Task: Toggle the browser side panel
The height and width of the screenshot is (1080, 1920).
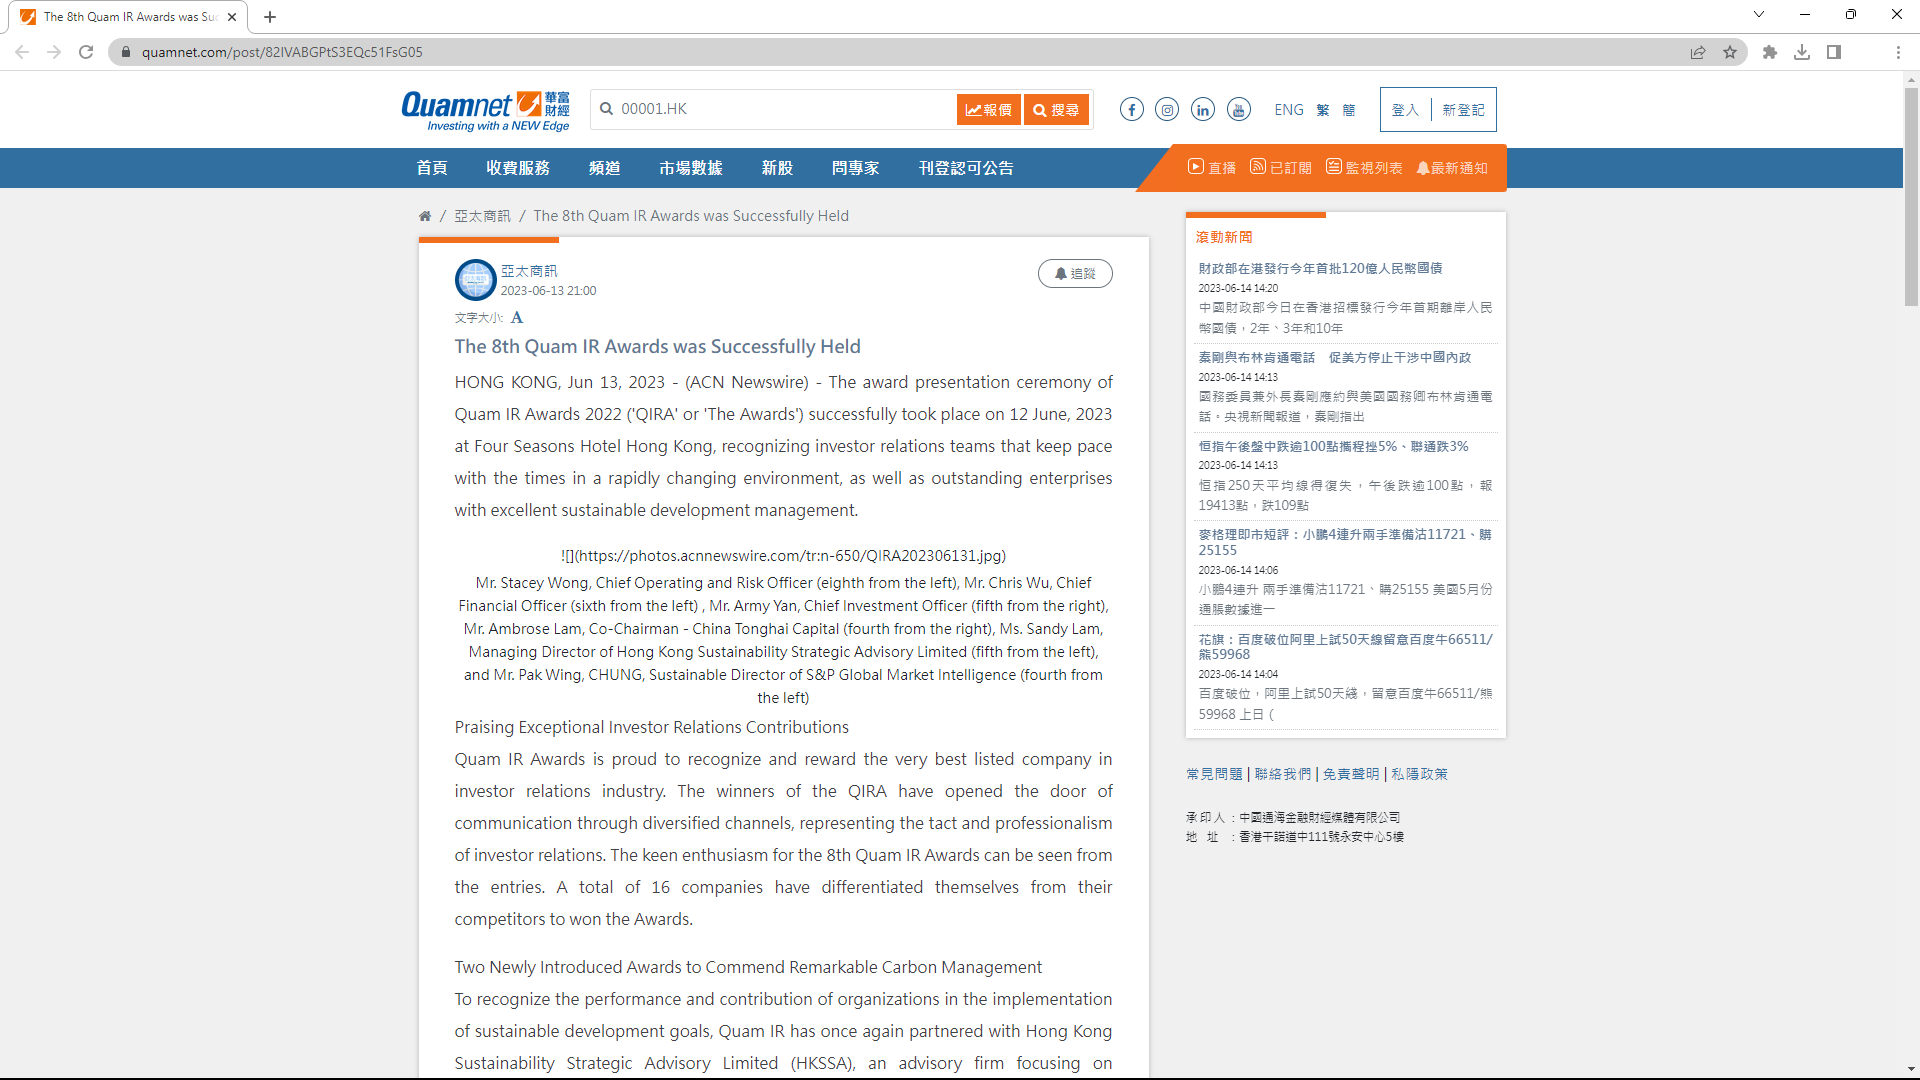Action: tap(1834, 52)
